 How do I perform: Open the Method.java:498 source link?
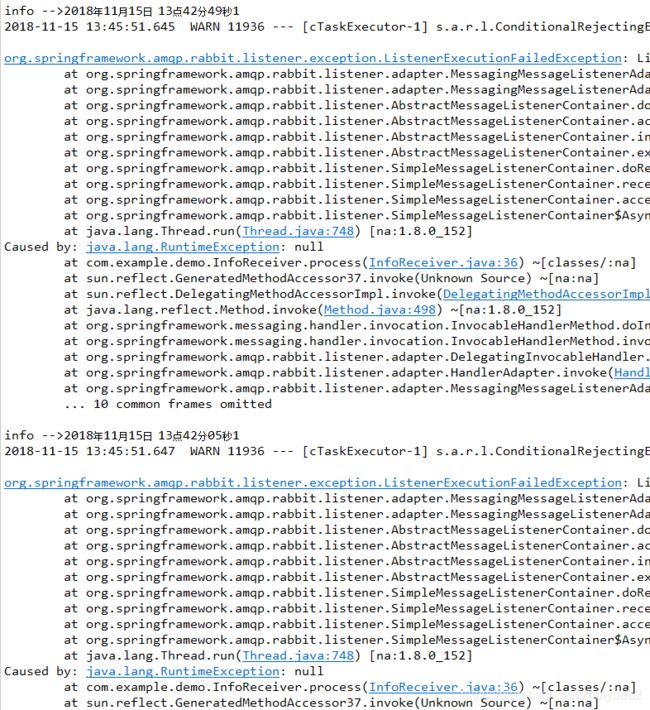coord(380,310)
